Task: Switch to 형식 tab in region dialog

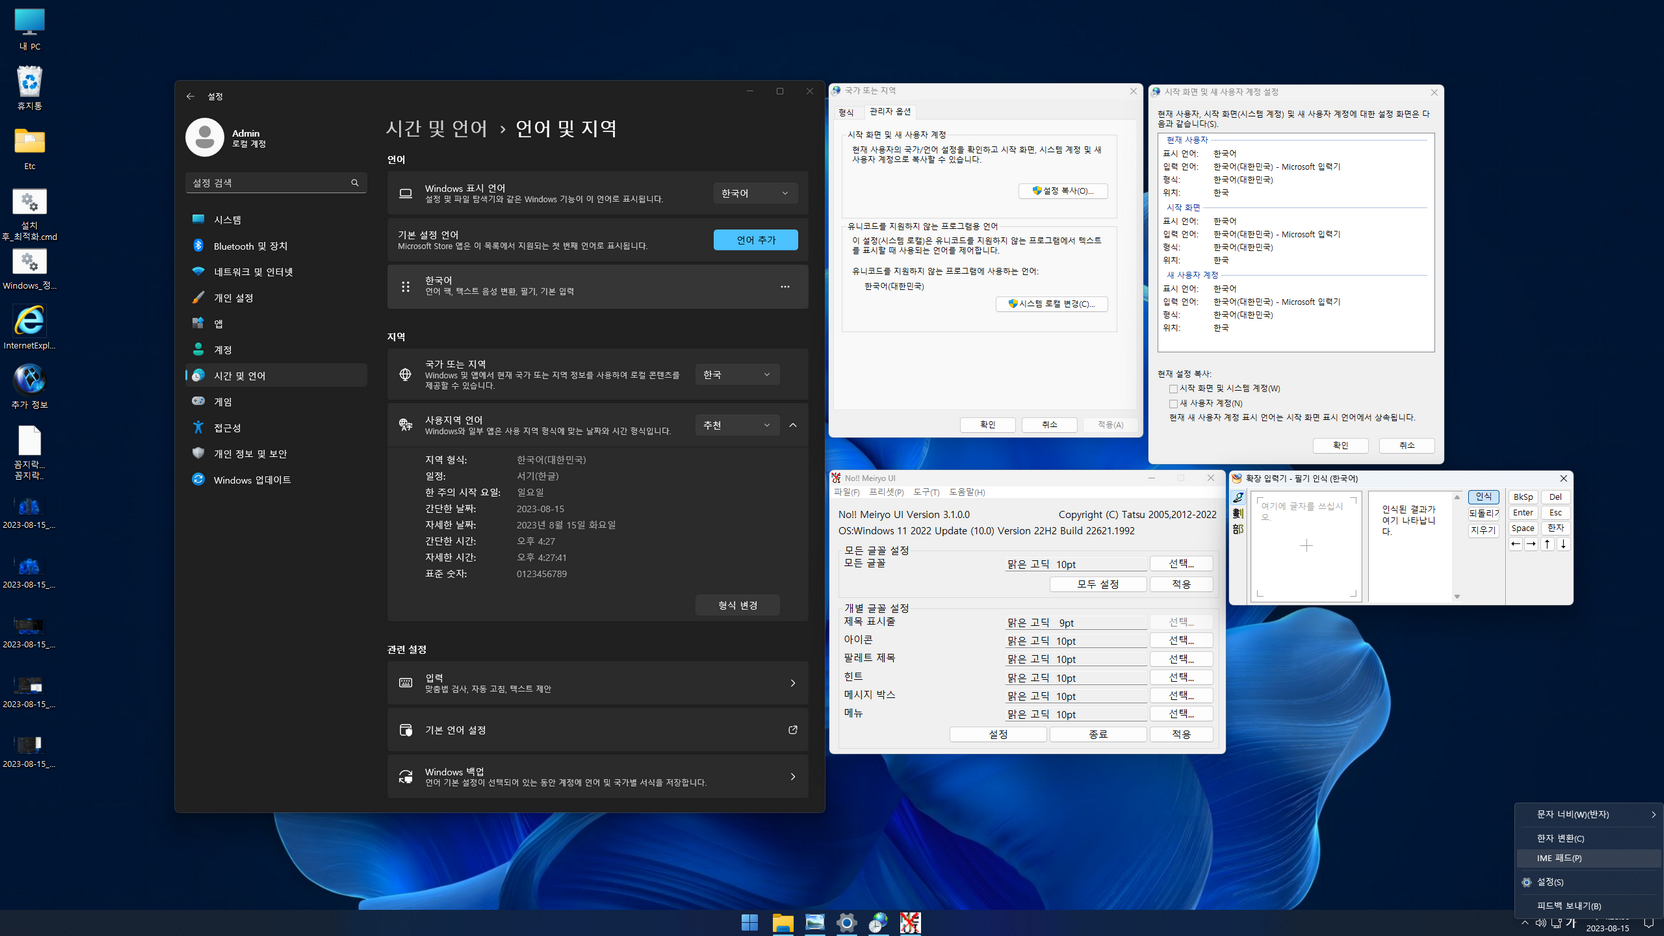Action: 846,112
